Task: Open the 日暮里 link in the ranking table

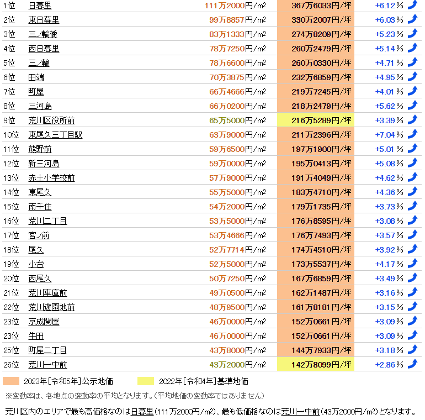Action: pos(40,5)
